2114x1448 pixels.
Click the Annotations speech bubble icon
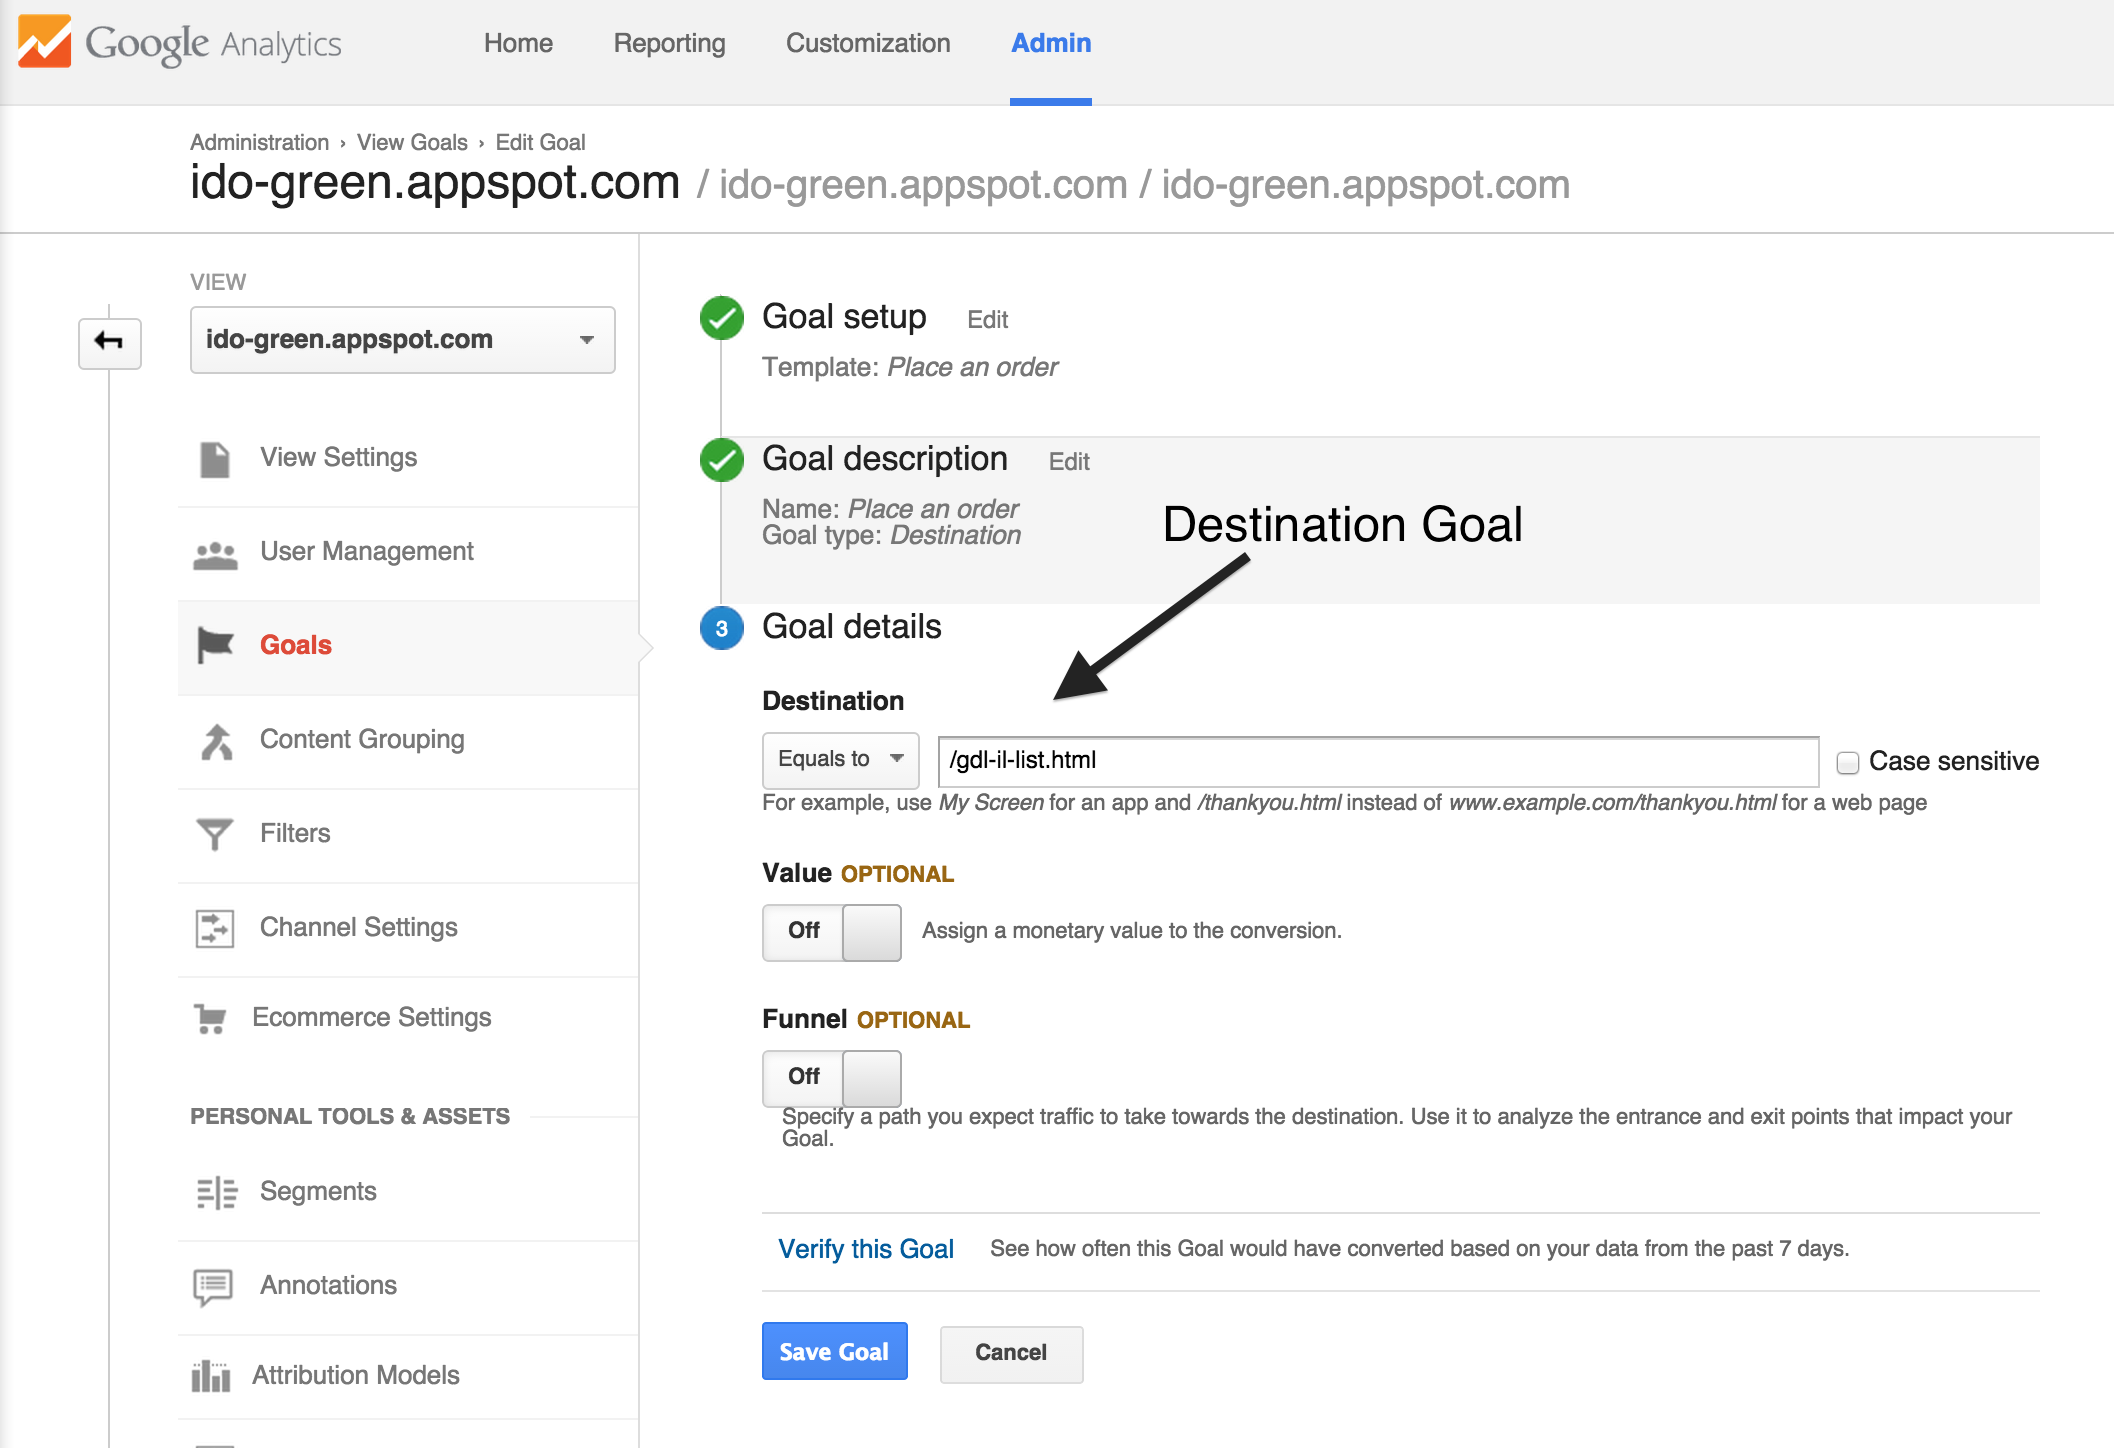(213, 1286)
